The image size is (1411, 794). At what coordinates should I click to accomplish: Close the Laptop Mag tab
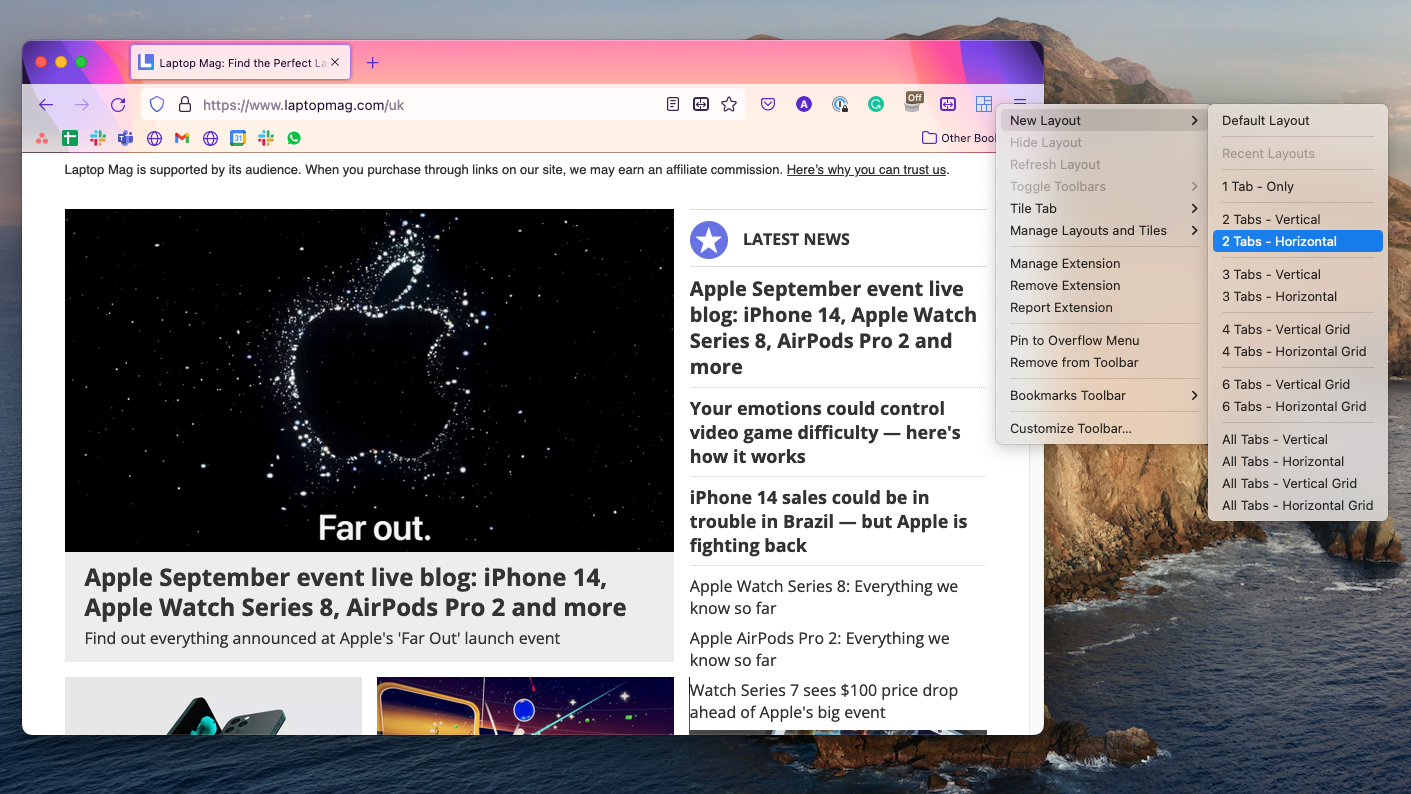[x=335, y=62]
